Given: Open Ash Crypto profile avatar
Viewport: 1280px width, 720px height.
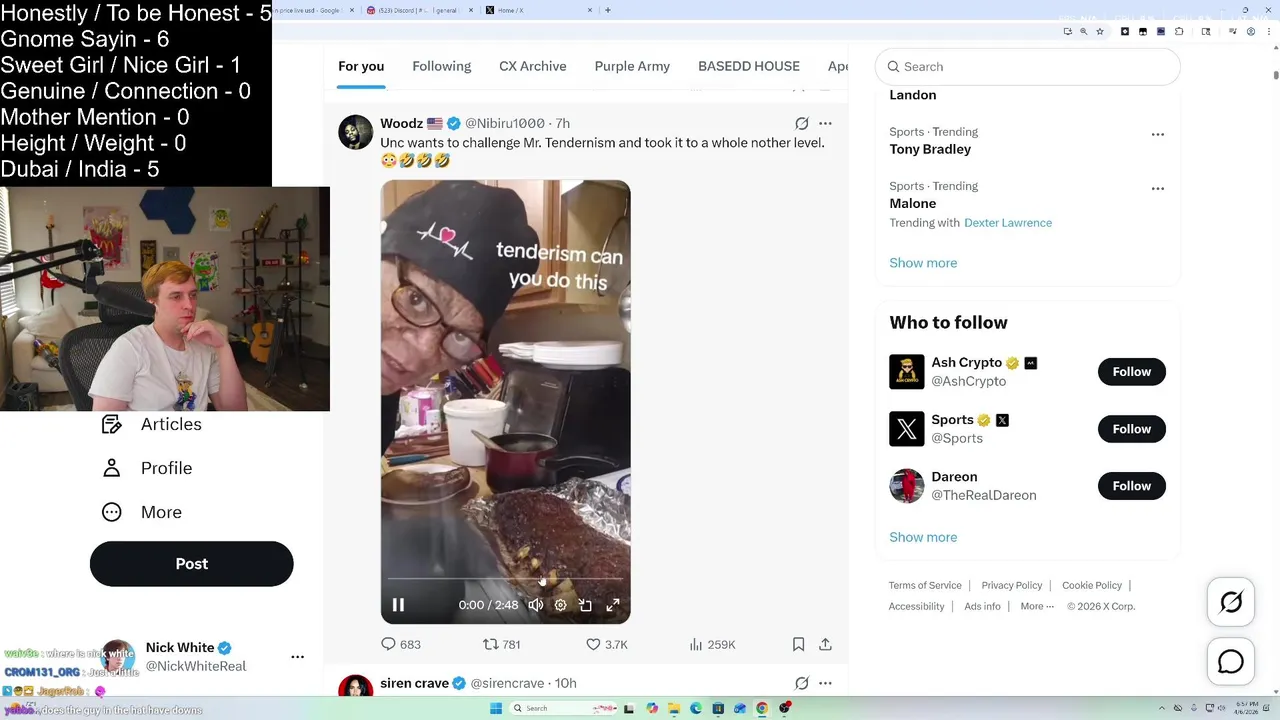Looking at the screenshot, I should [907, 372].
